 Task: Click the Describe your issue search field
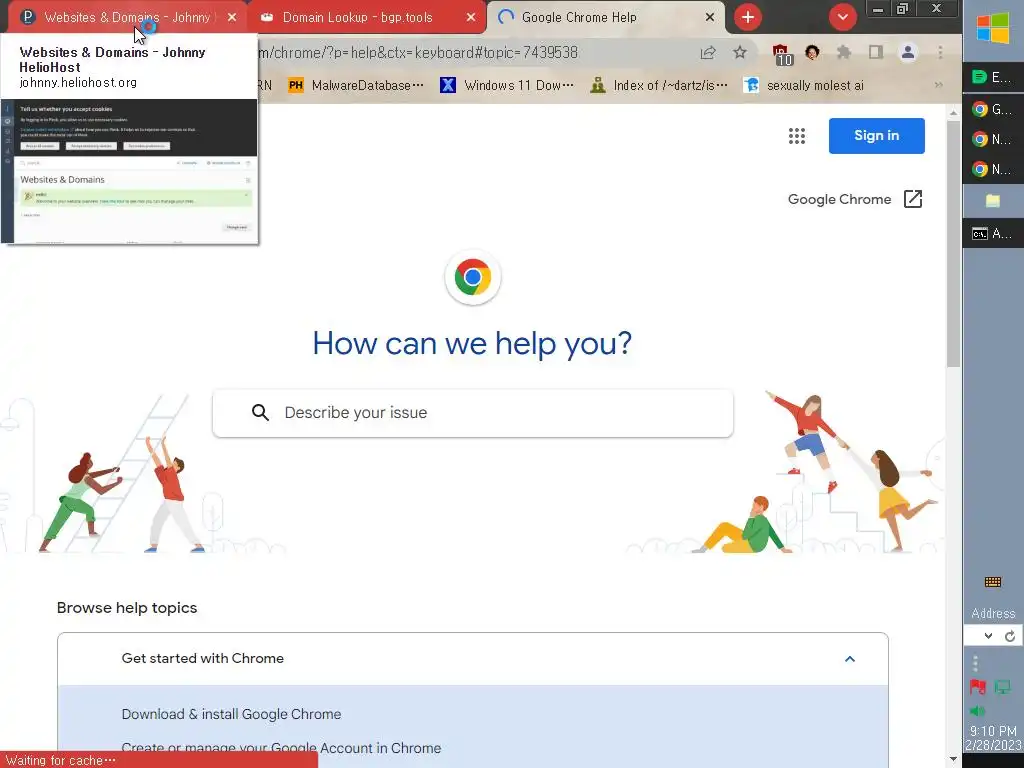(x=473, y=413)
